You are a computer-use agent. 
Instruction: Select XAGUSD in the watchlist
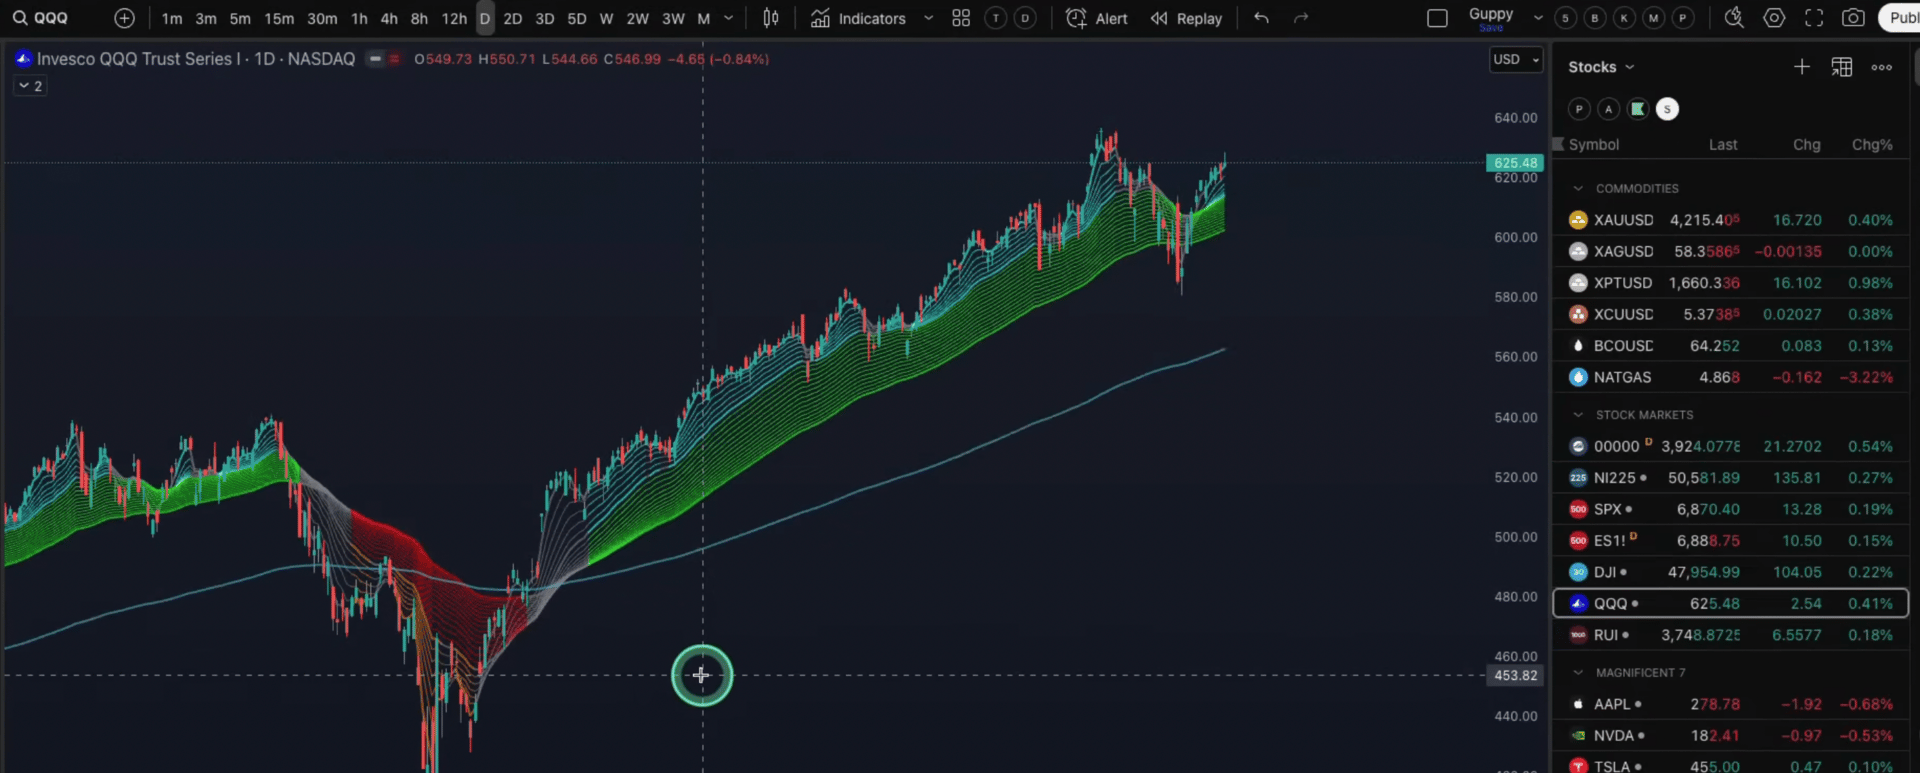[x=1731, y=251]
